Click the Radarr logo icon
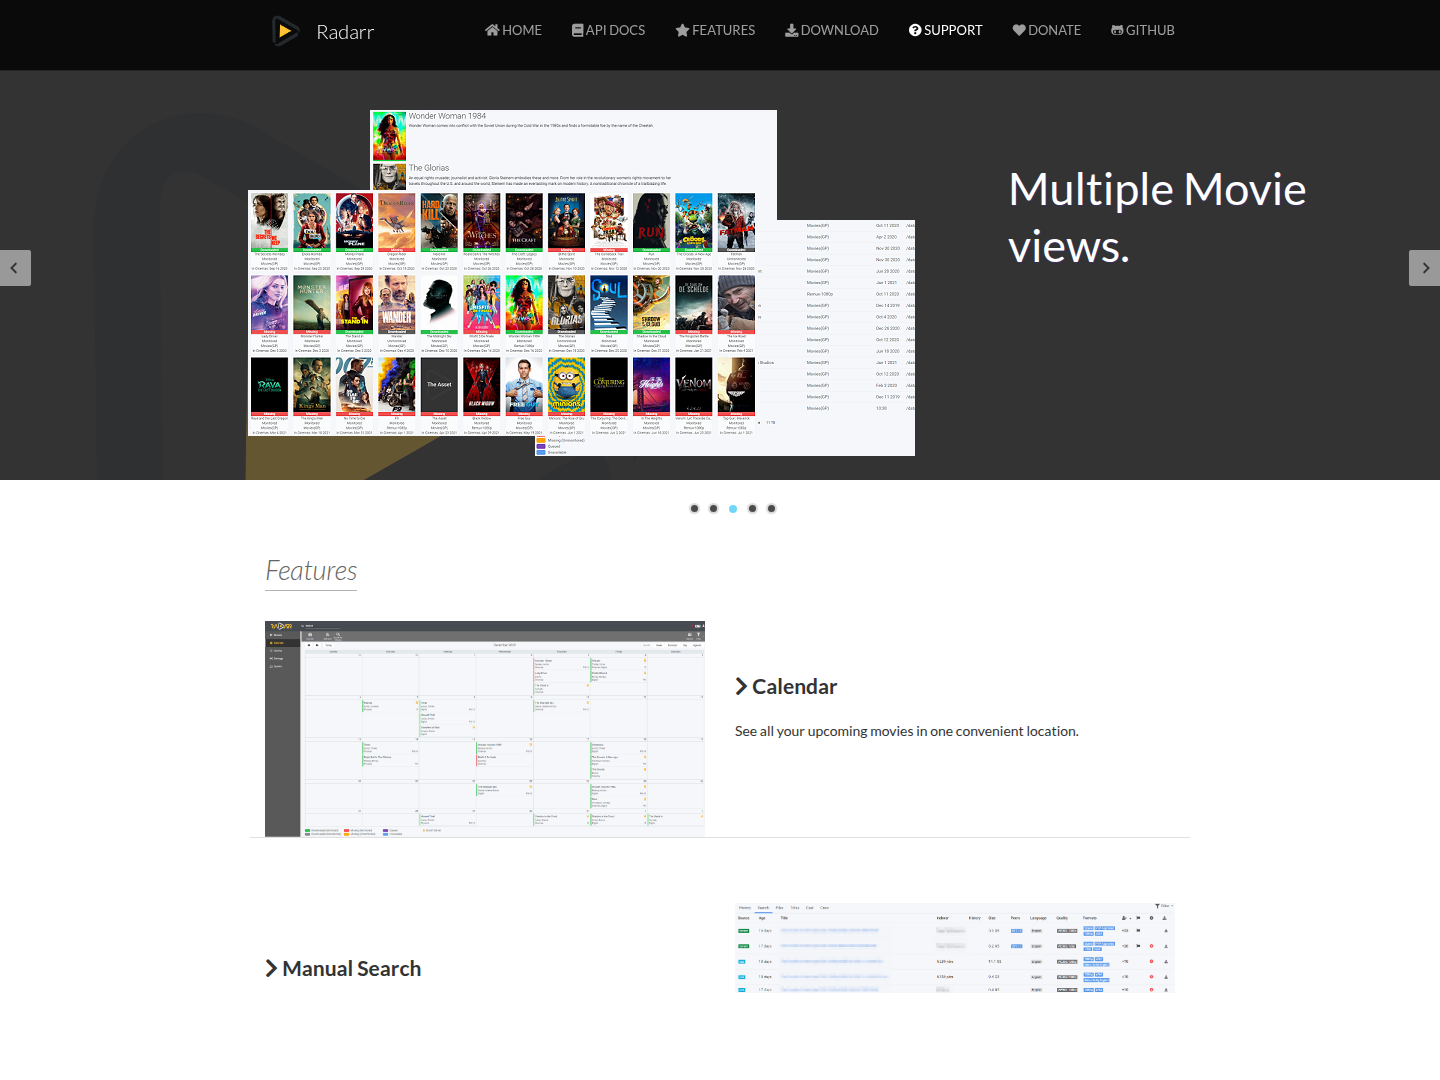 tap(286, 31)
